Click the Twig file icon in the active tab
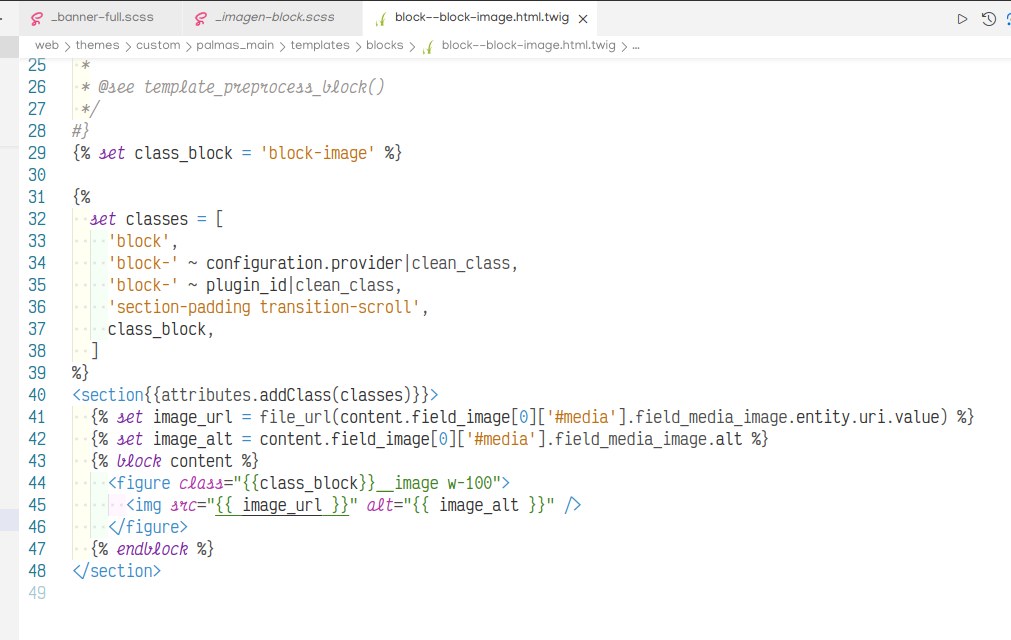Screen dimensions: 1011x640 381,18
